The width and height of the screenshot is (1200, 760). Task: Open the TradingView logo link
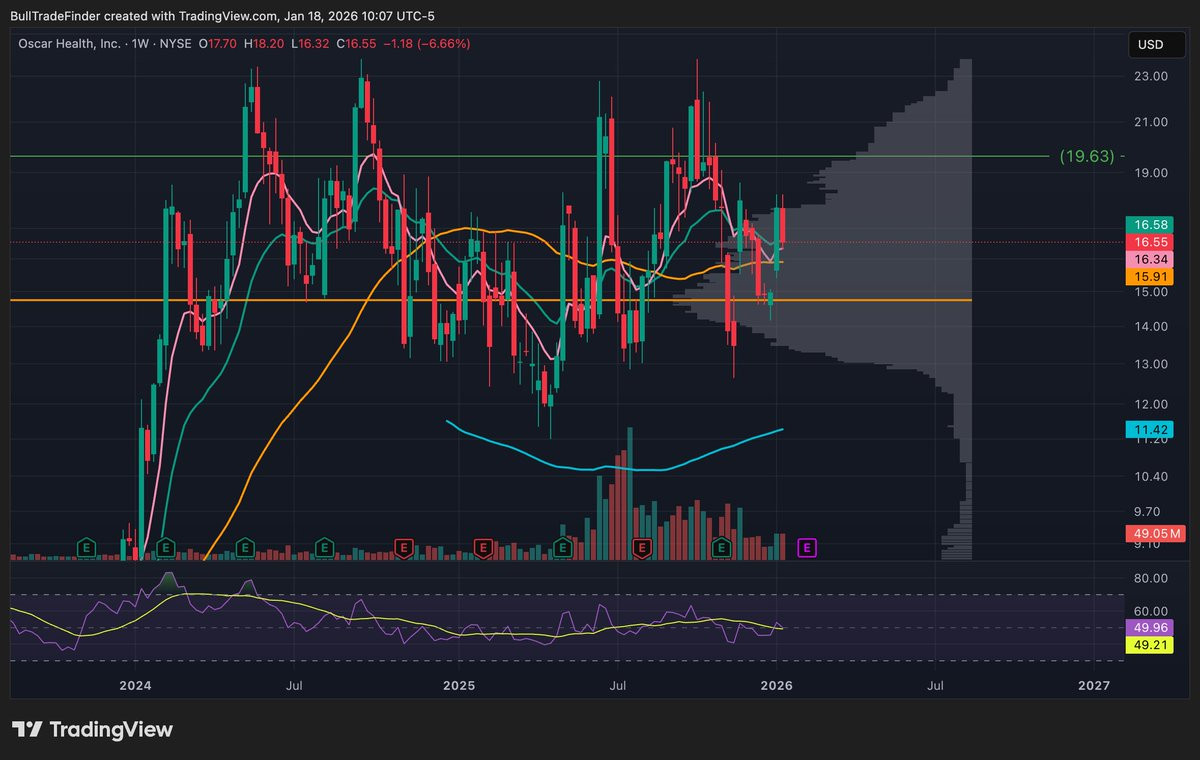92,730
